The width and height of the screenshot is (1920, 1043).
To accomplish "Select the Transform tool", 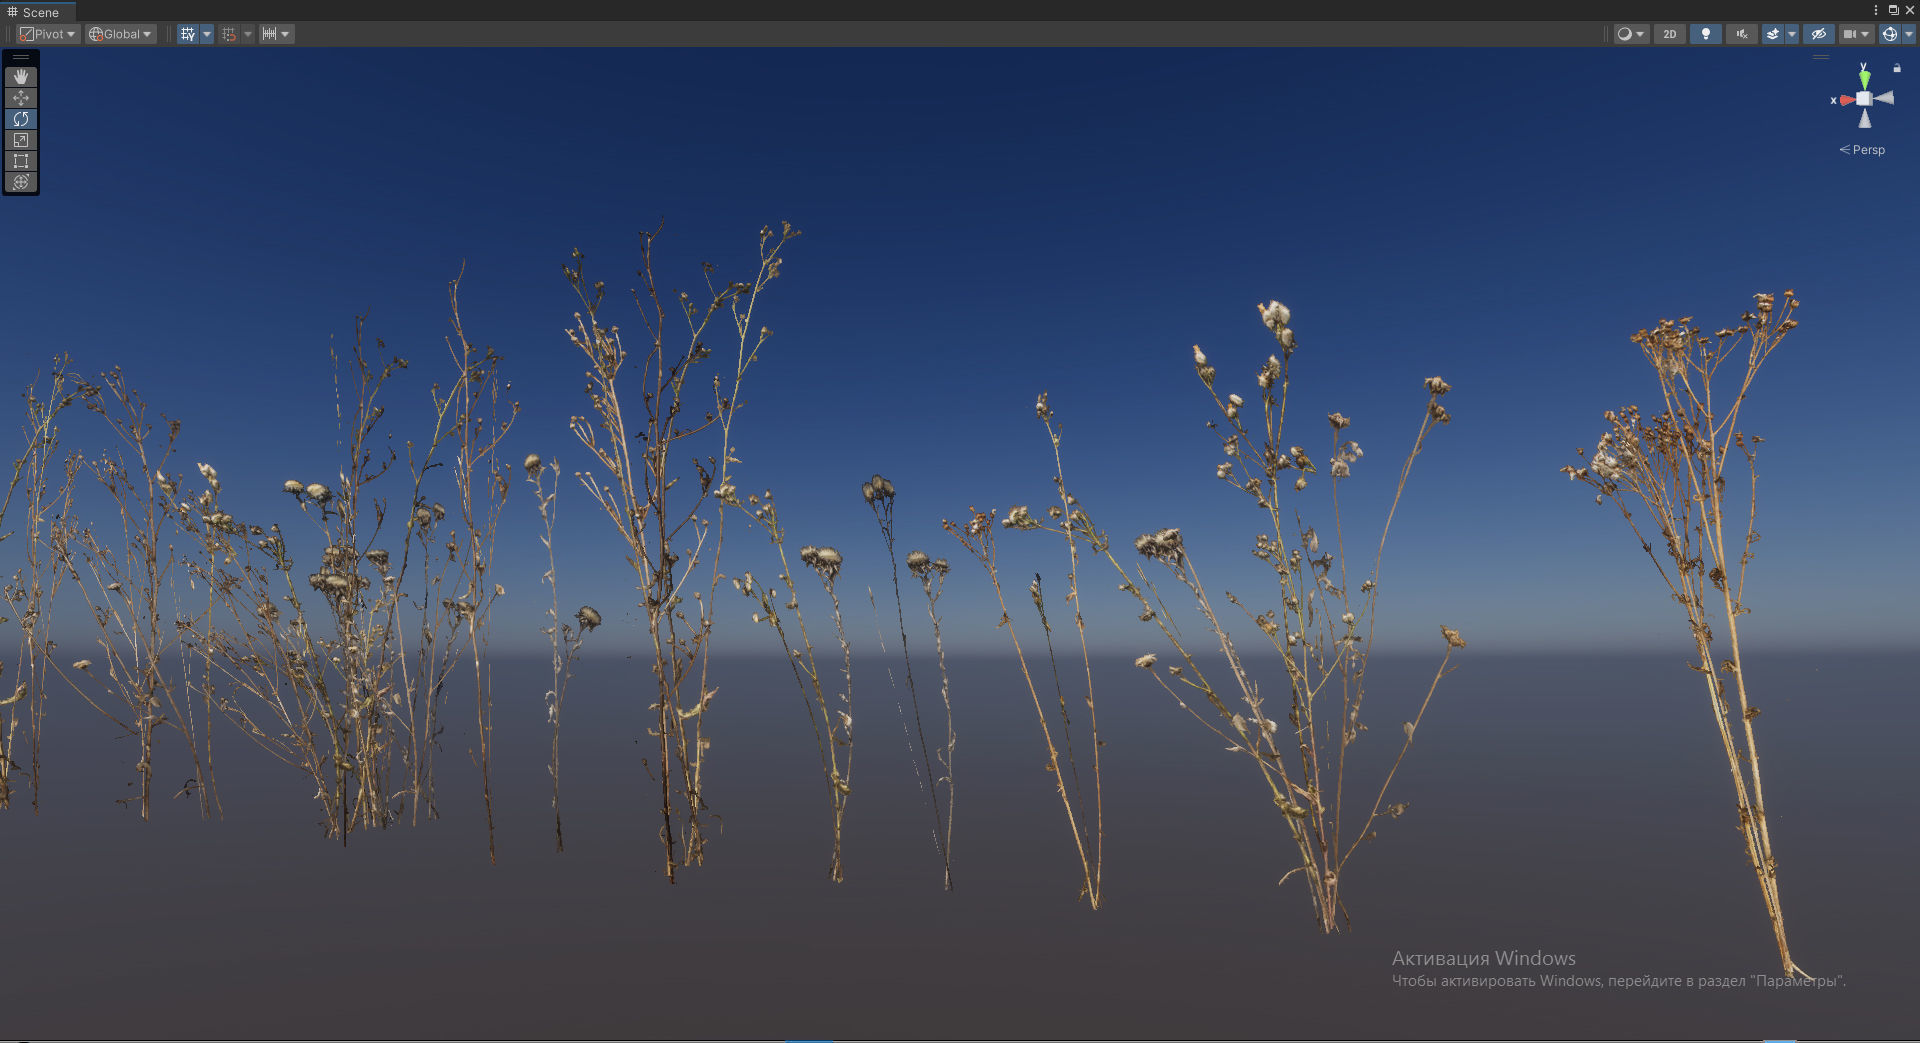I will tap(21, 182).
